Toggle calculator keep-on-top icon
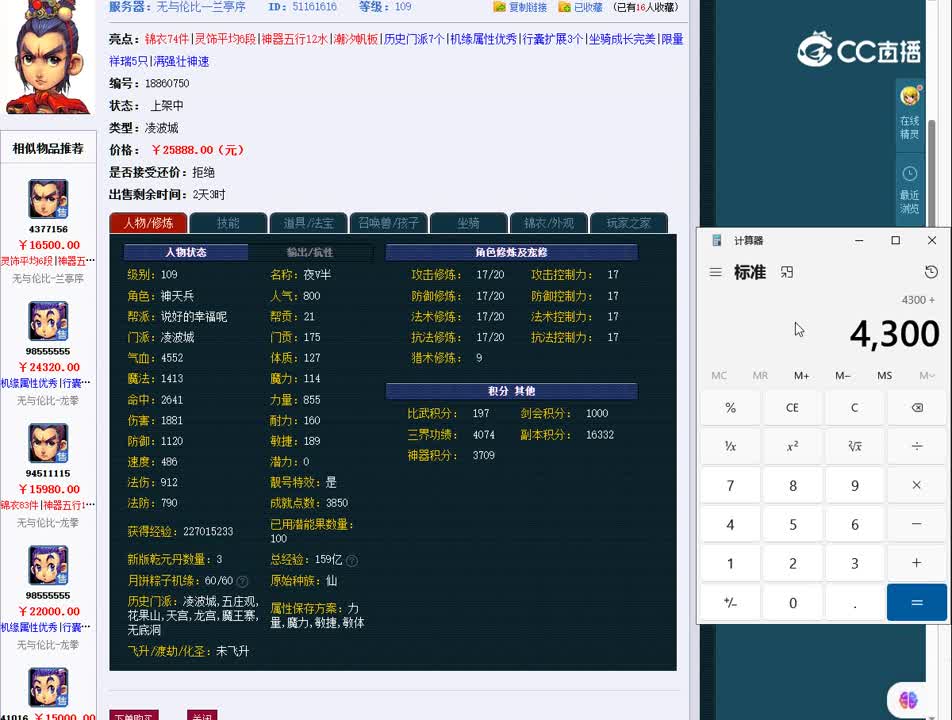This screenshot has width=952, height=720. (787, 272)
